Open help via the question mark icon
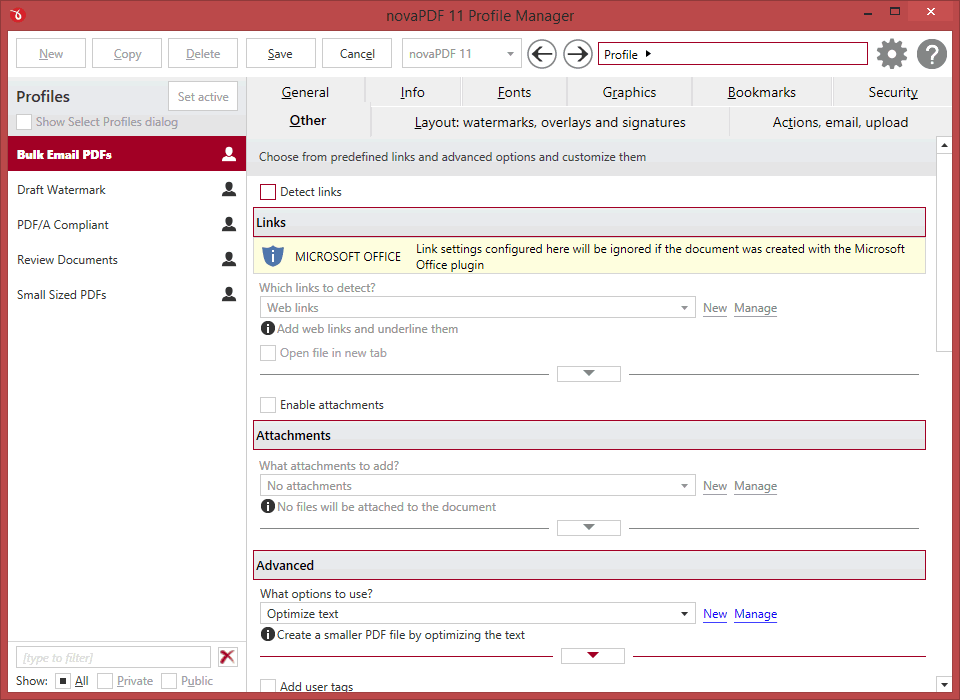 coord(932,54)
